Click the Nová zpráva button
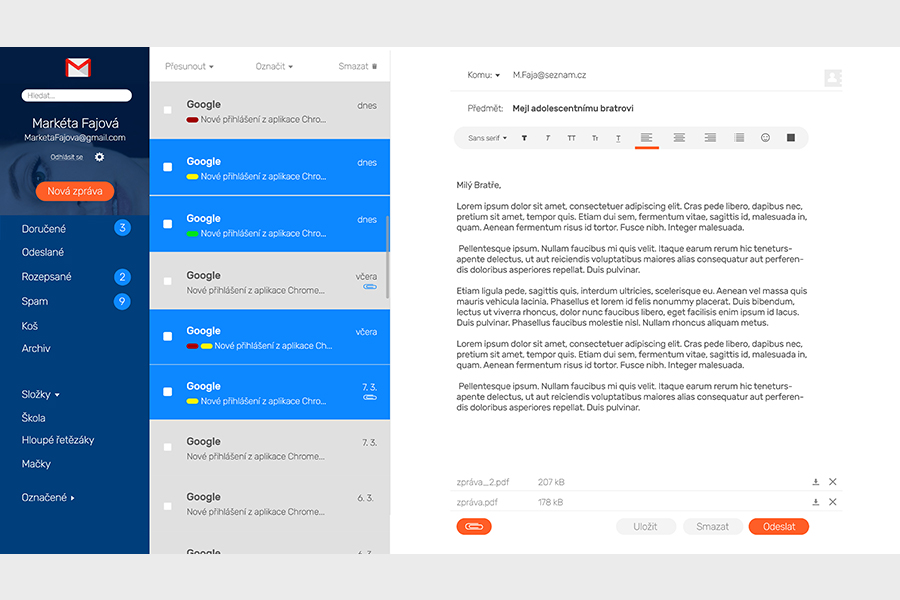The height and width of the screenshot is (600, 900). click(75, 191)
